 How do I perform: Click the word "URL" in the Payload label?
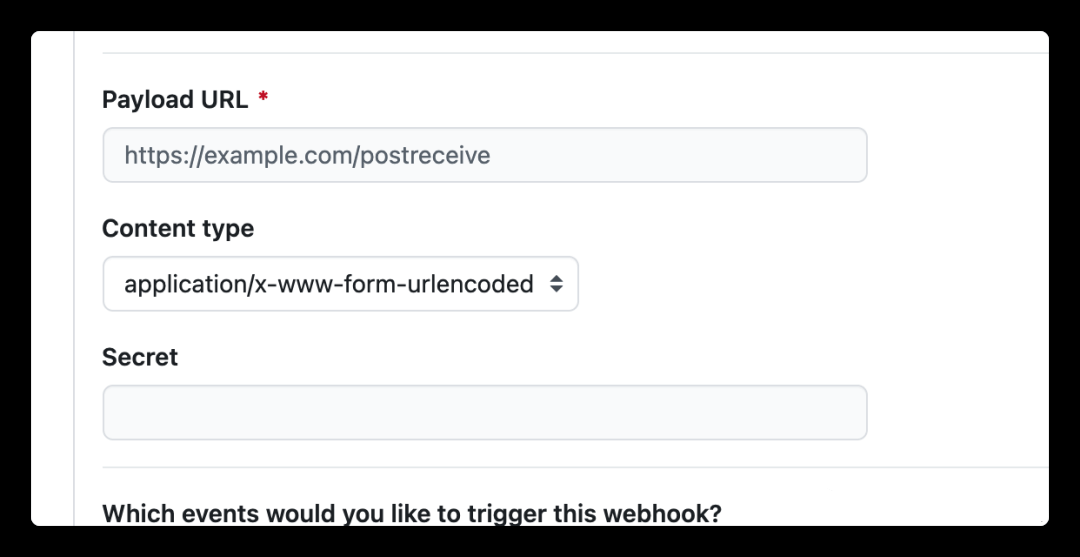226,99
